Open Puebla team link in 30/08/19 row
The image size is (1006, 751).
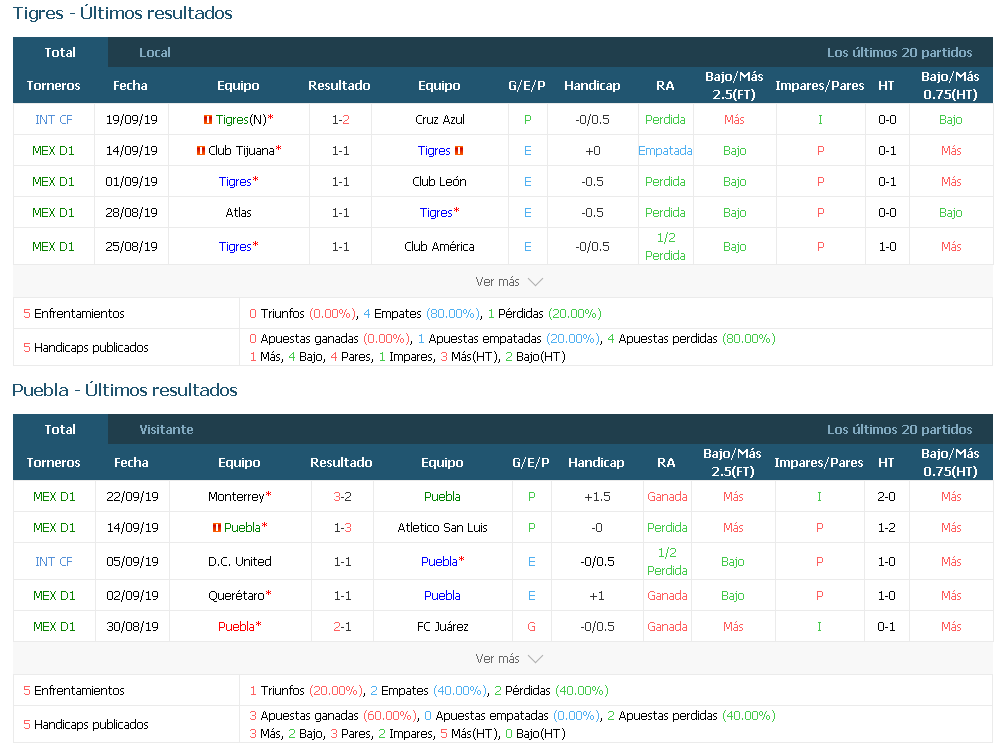tap(236, 627)
